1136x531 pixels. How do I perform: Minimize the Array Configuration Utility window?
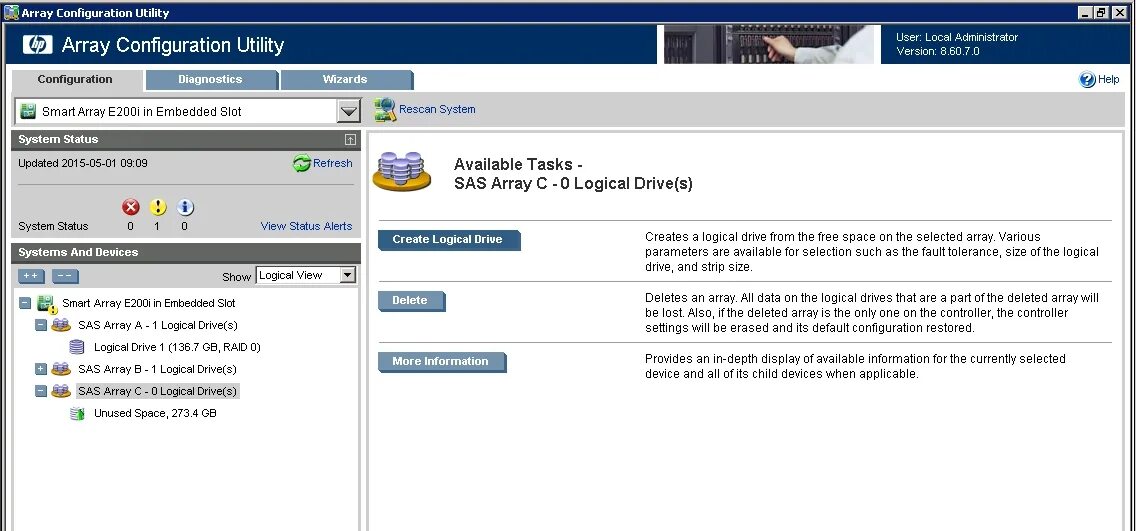[x=1085, y=12]
